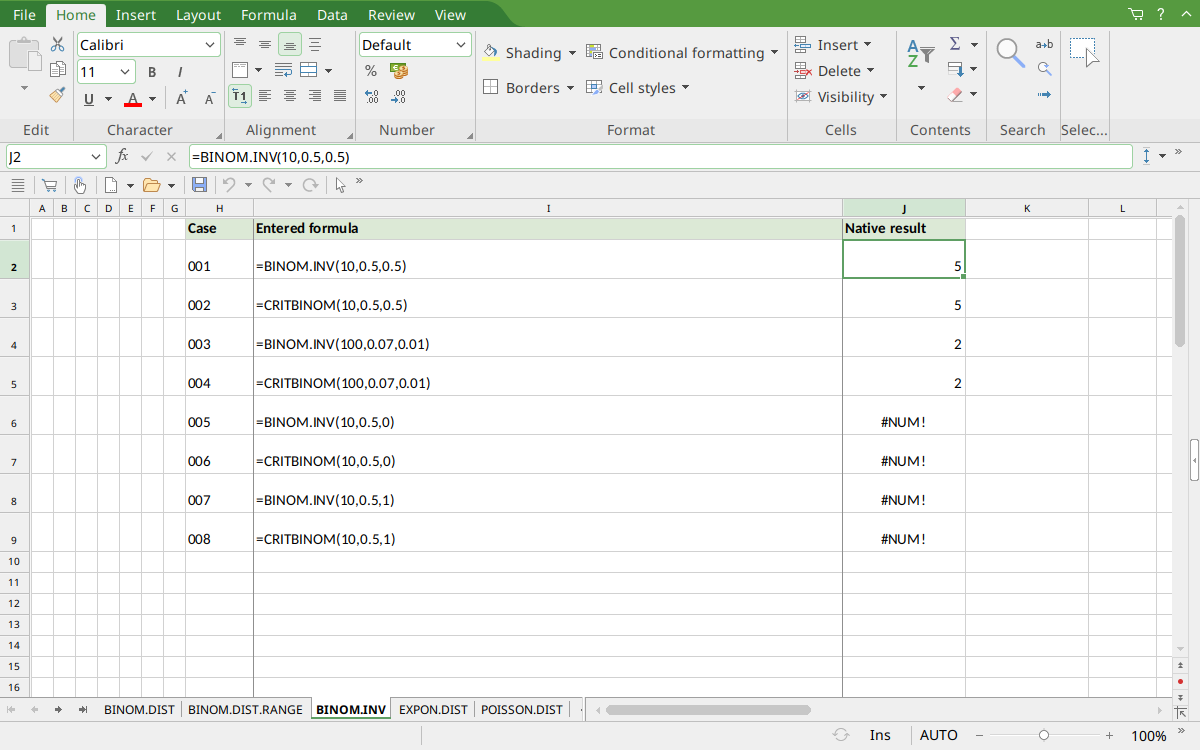
Task: Switch to the Data tab
Action: point(332,15)
